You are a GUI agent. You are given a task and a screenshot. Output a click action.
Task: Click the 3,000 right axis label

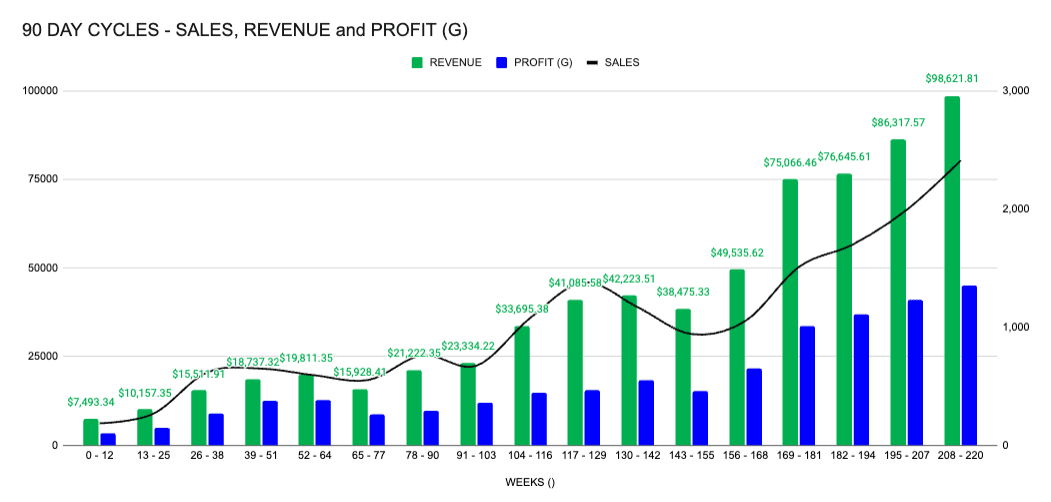tap(1015, 90)
